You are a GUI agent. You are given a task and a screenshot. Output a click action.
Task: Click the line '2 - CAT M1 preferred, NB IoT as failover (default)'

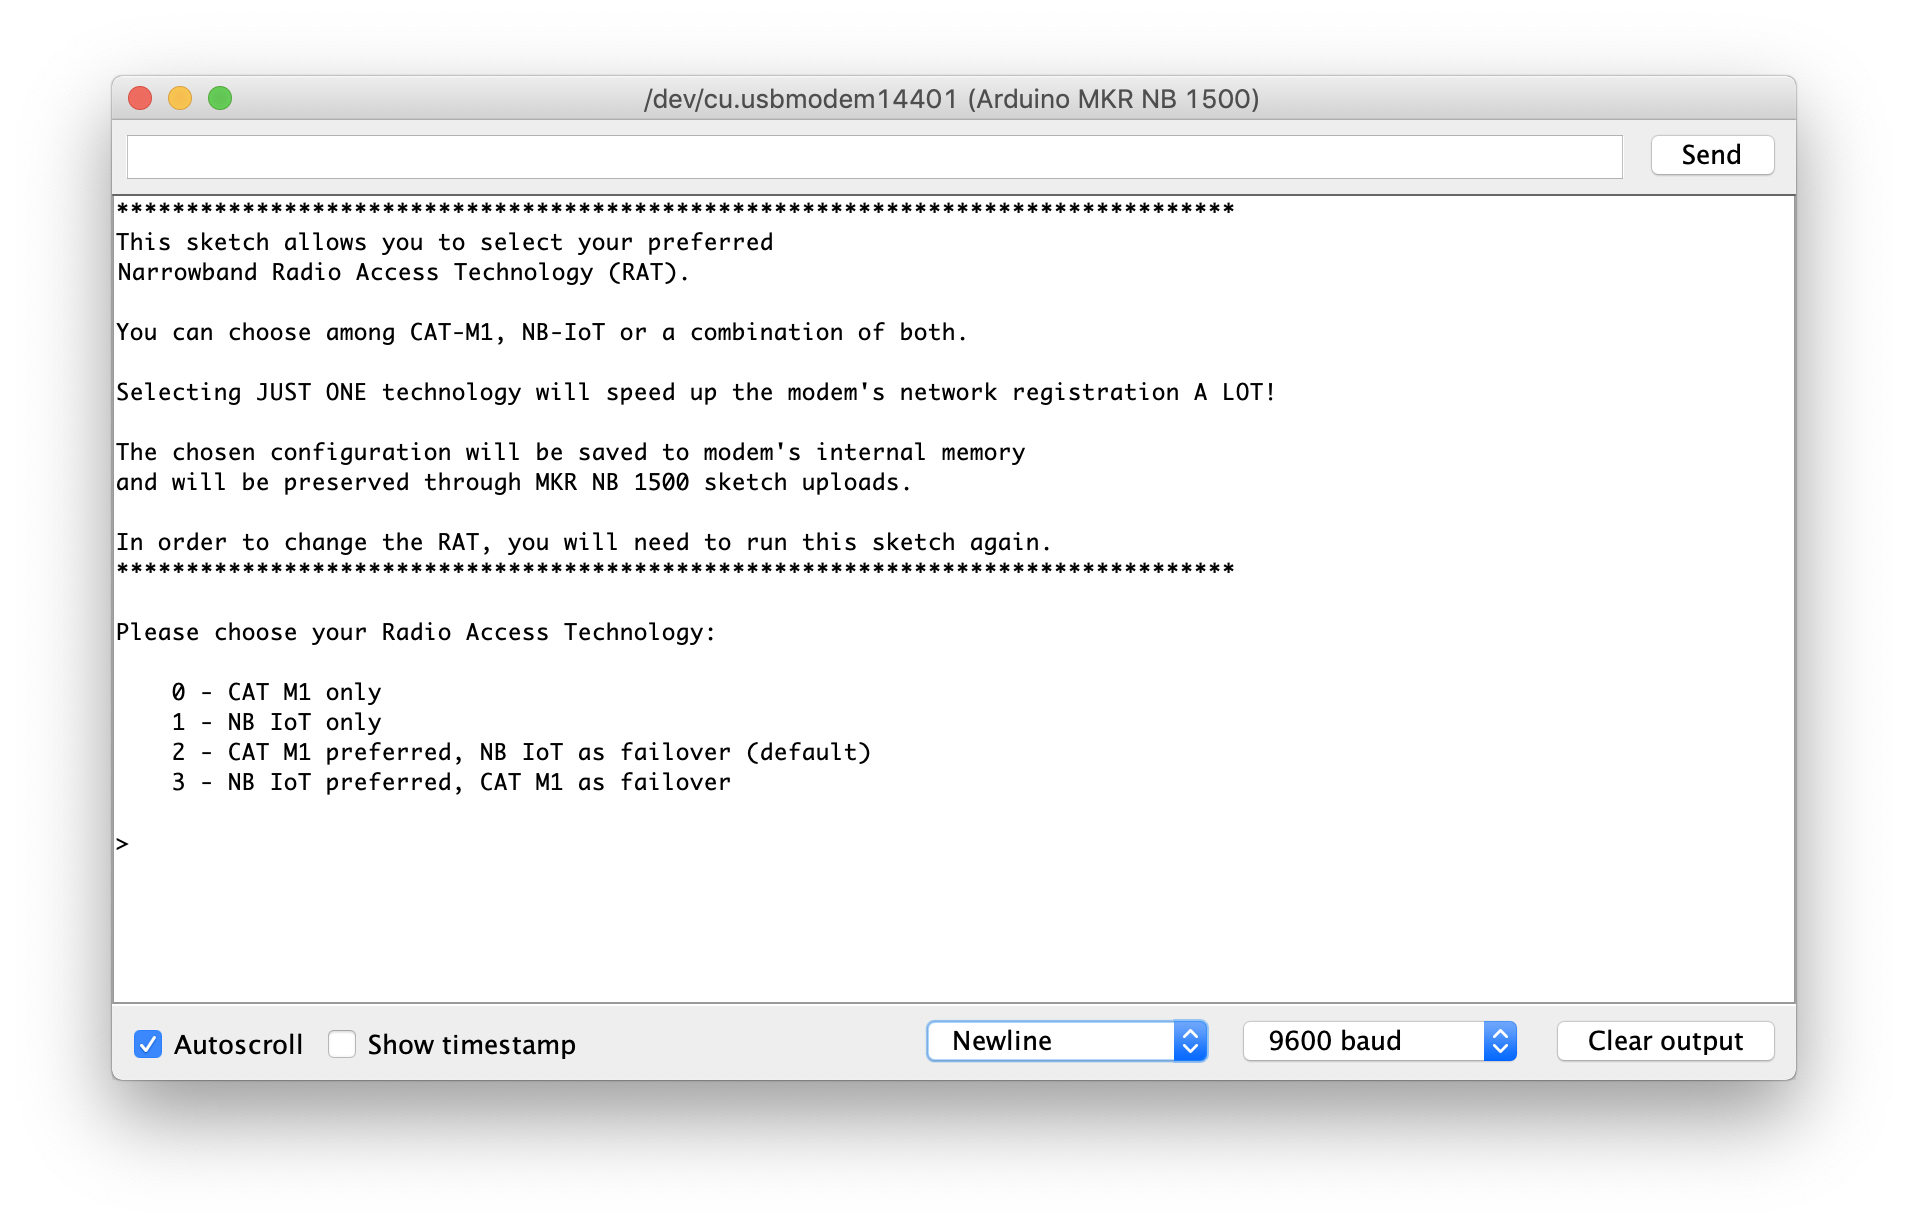521,752
